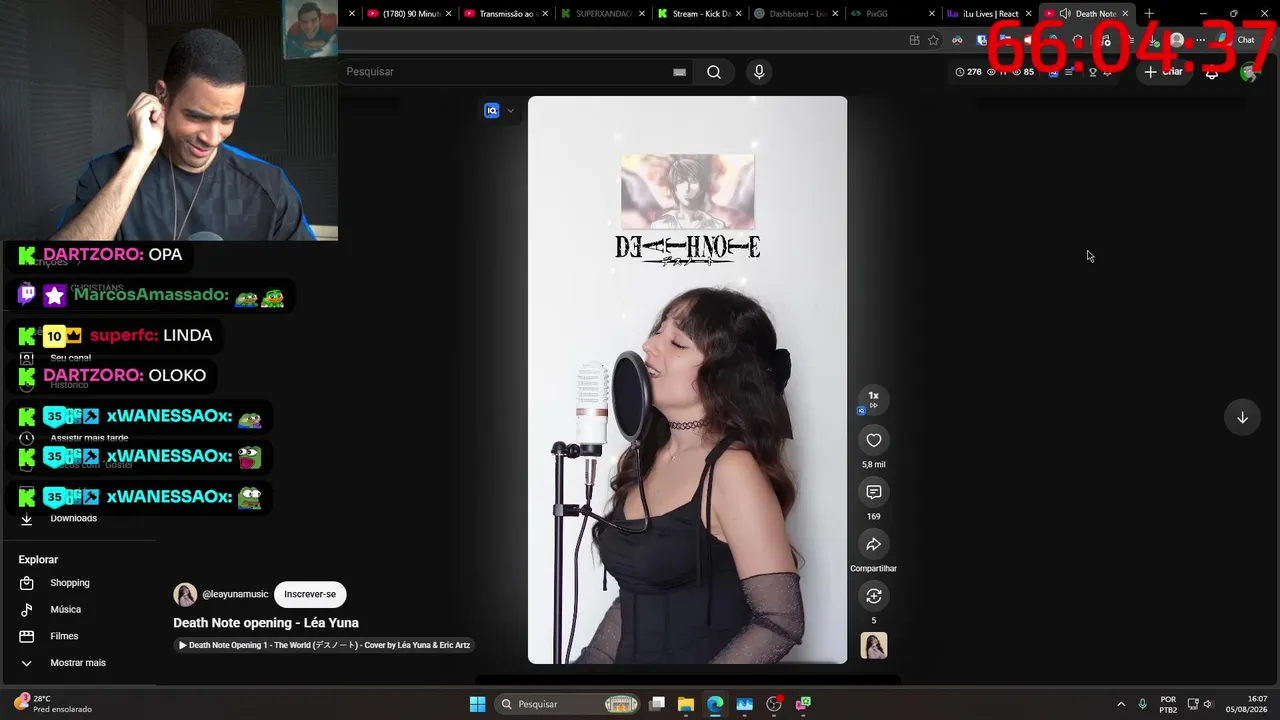
Task: Go to the next Short arrow
Action: click(1242, 417)
